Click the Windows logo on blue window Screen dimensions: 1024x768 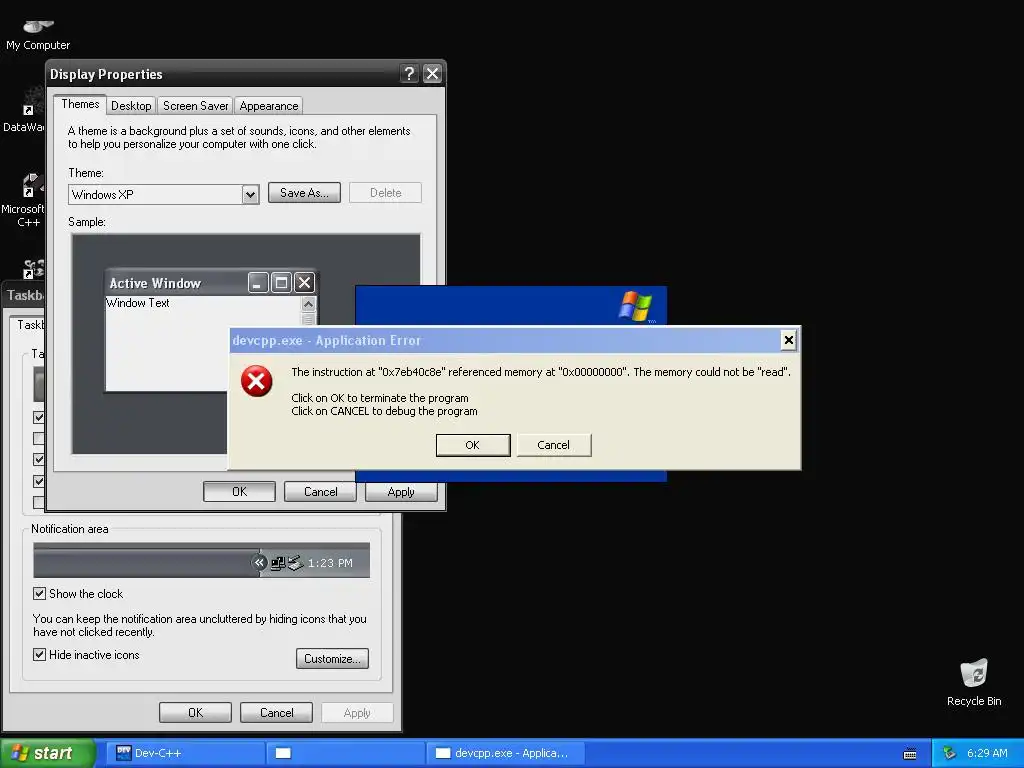click(x=635, y=306)
